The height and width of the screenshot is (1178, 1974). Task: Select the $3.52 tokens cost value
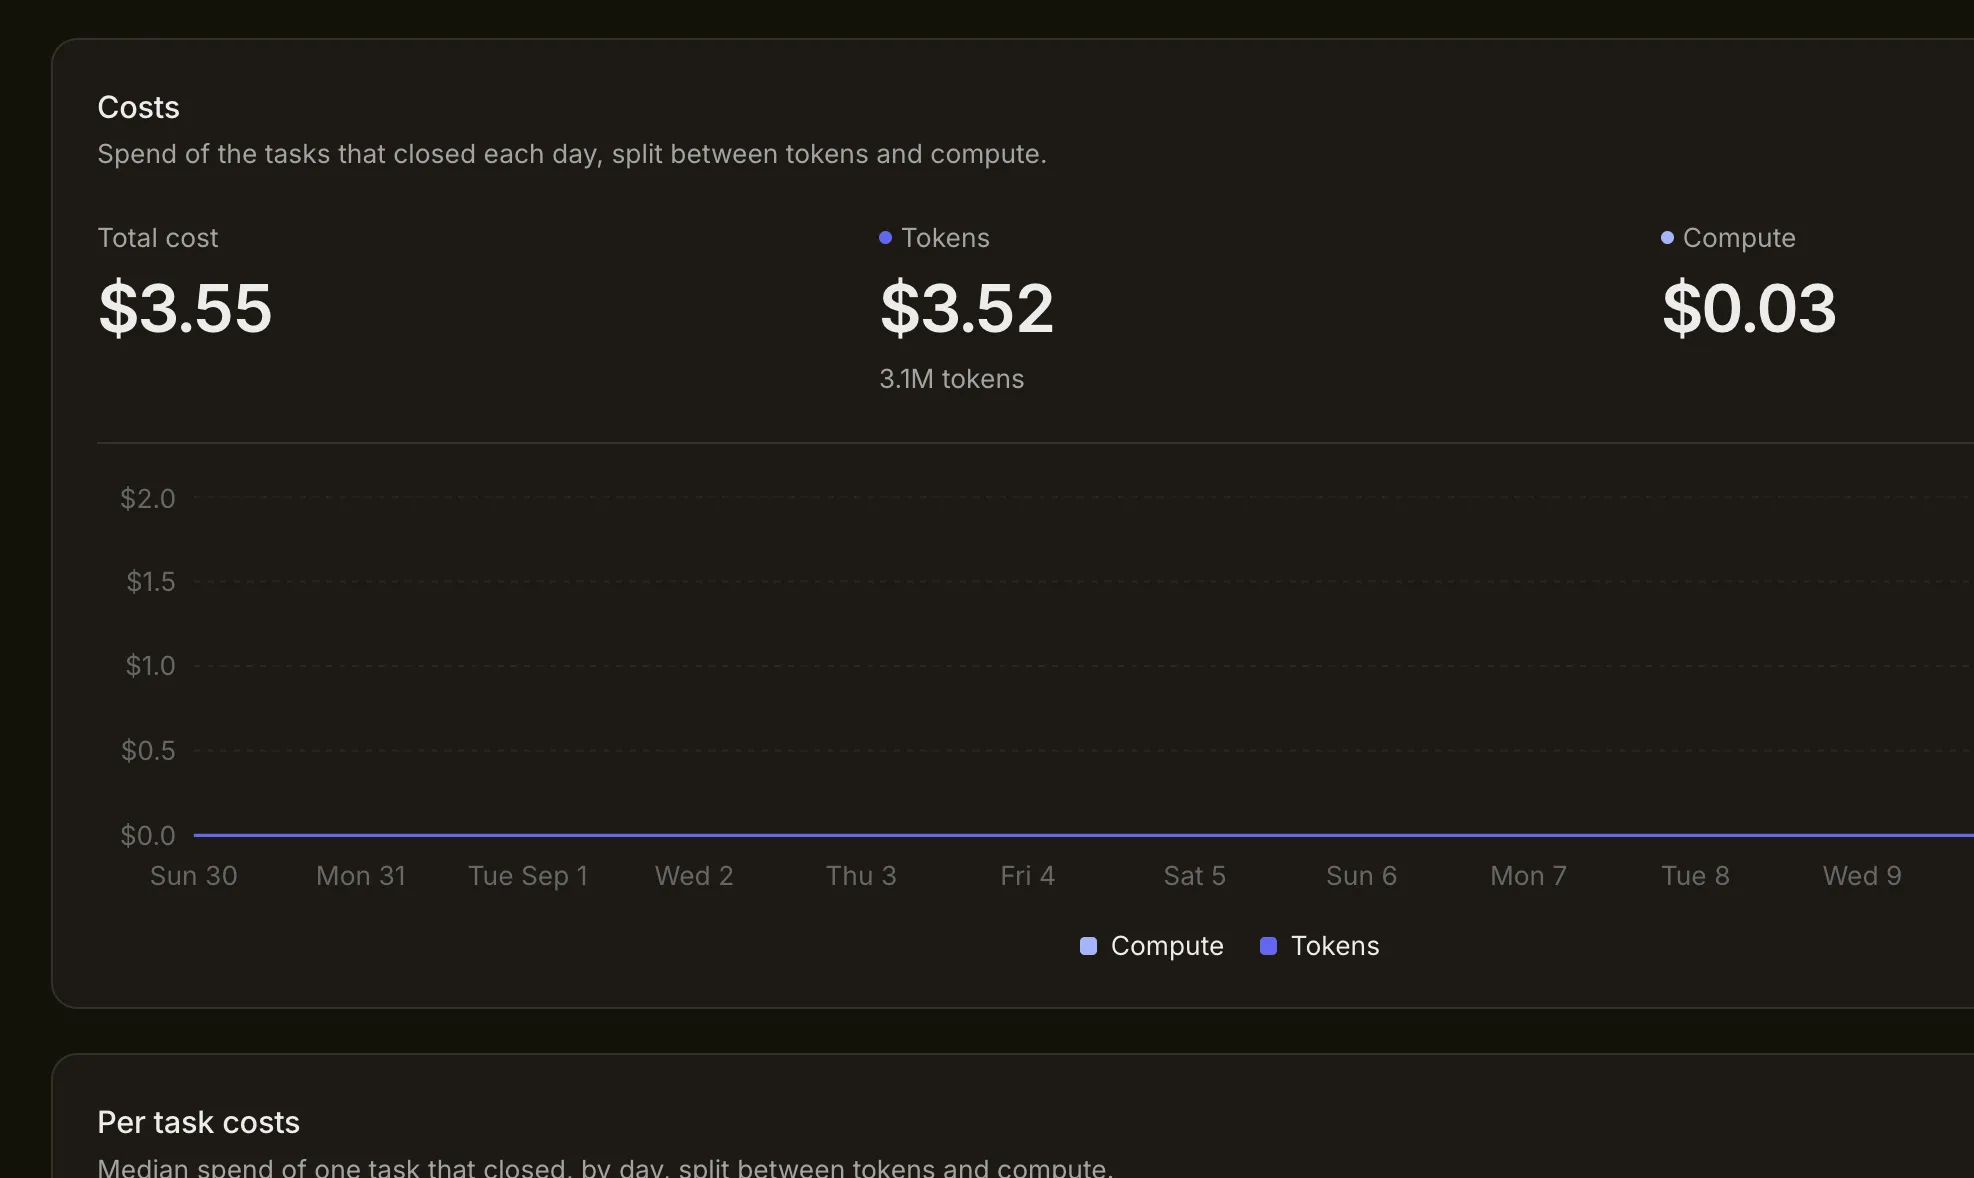967,308
